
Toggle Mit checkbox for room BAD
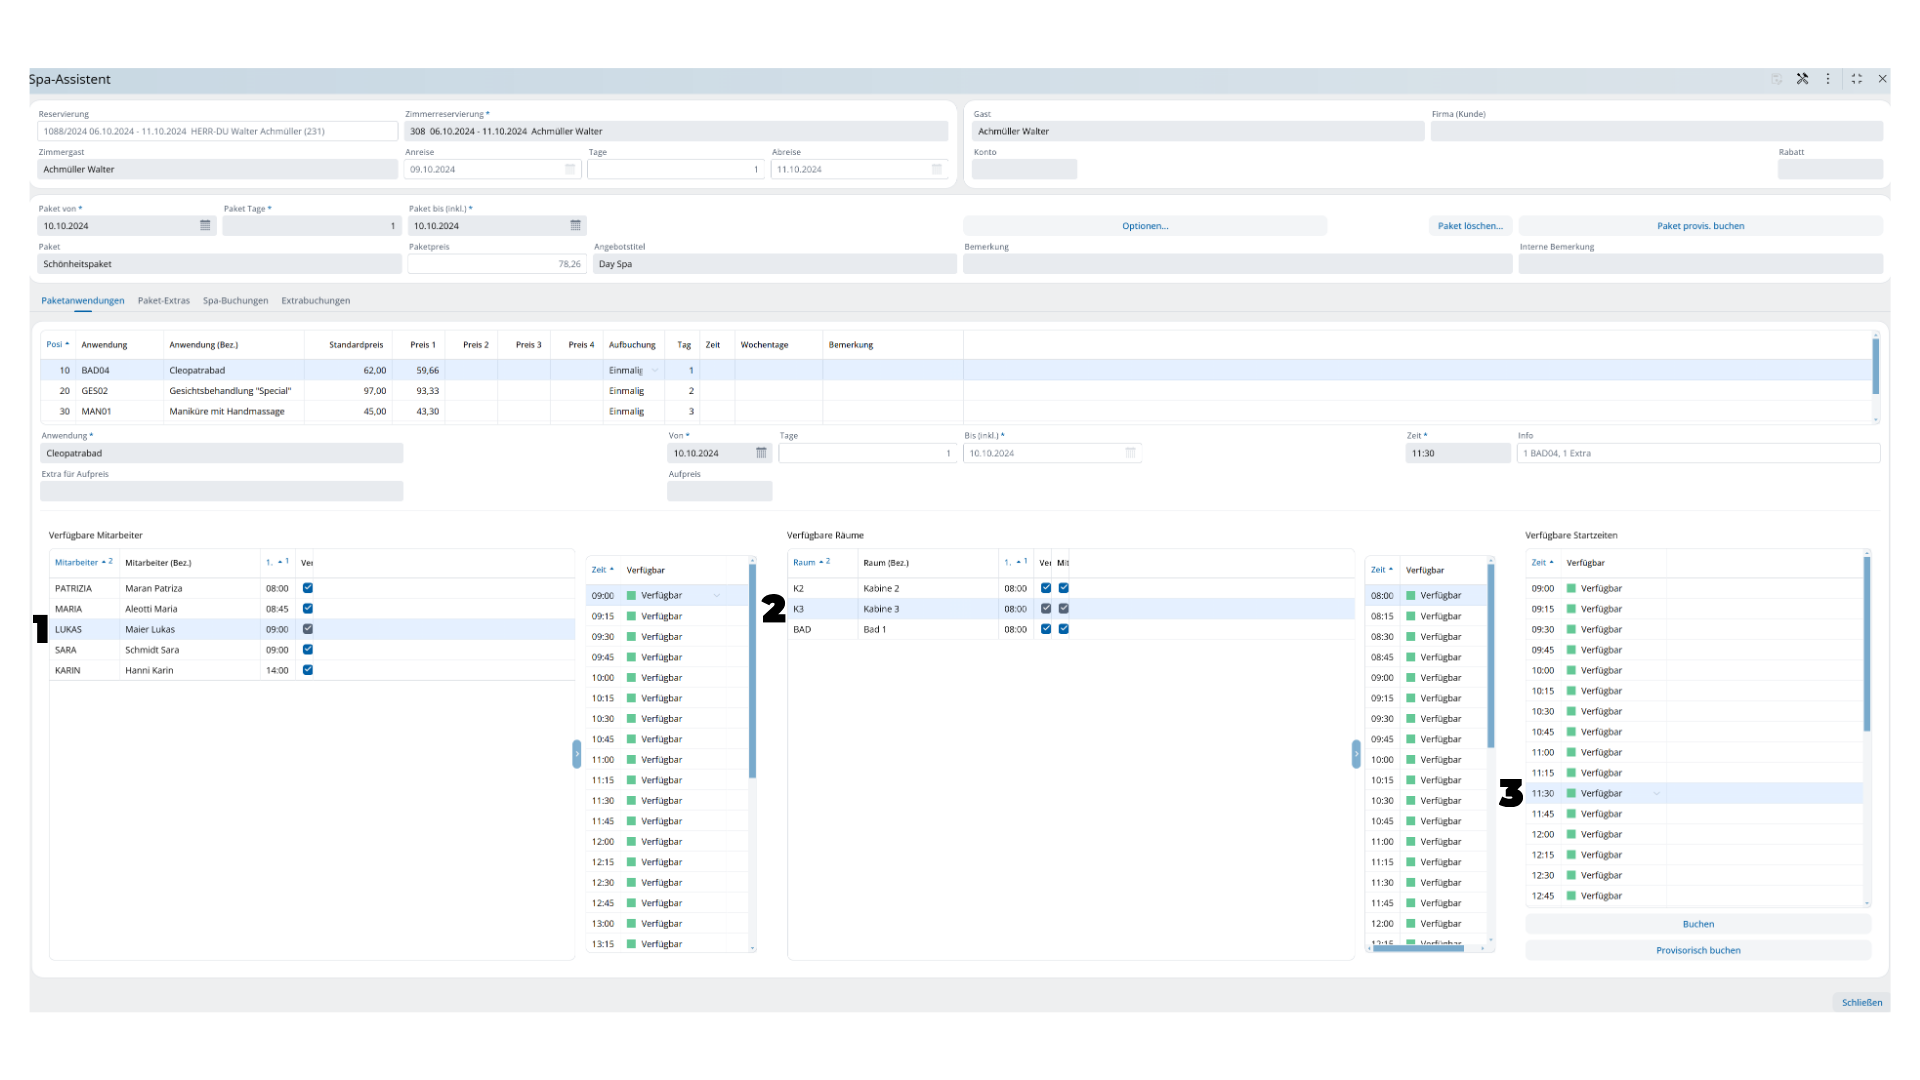coord(1063,629)
